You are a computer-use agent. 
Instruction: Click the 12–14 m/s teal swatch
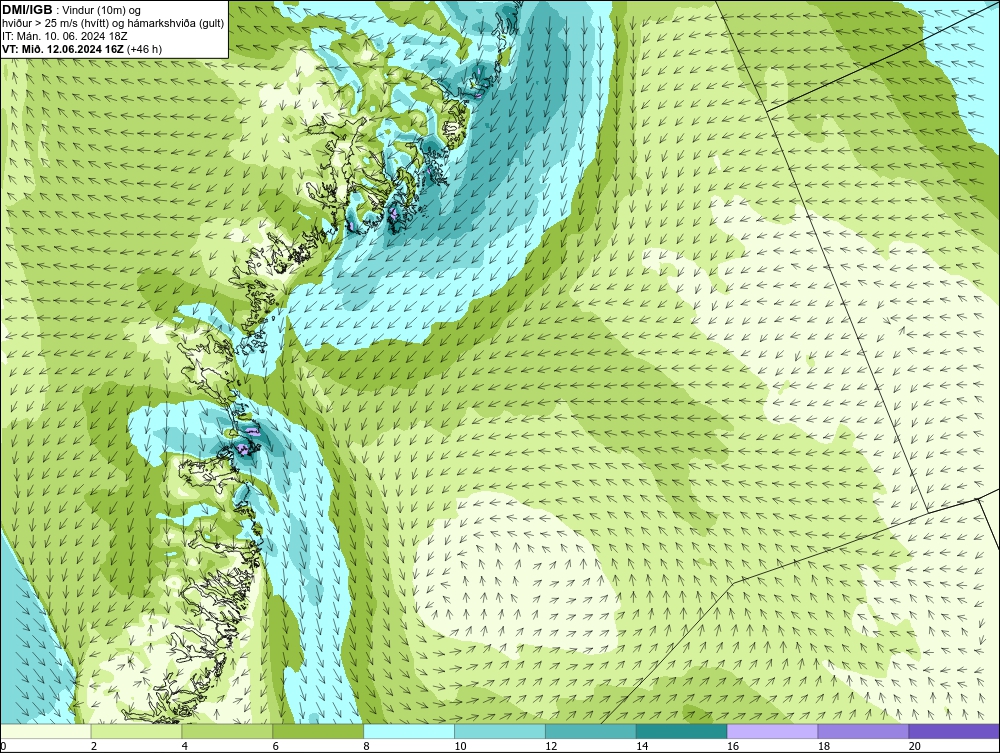pos(591,731)
